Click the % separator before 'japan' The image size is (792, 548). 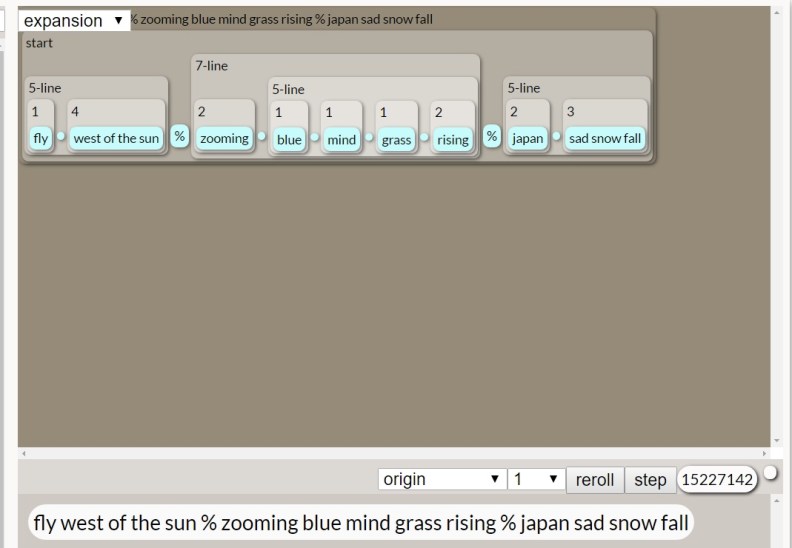tap(492, 136)
